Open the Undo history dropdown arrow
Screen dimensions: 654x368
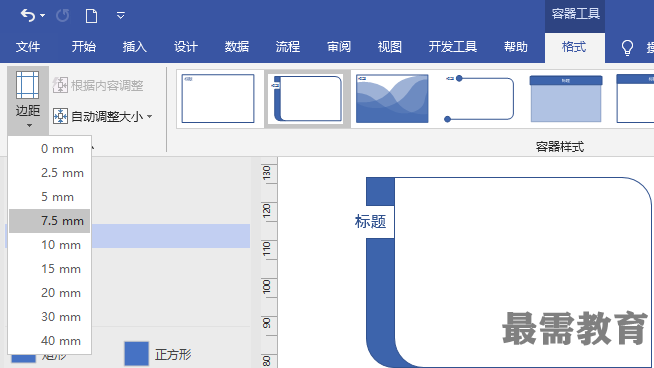point(43,16)
